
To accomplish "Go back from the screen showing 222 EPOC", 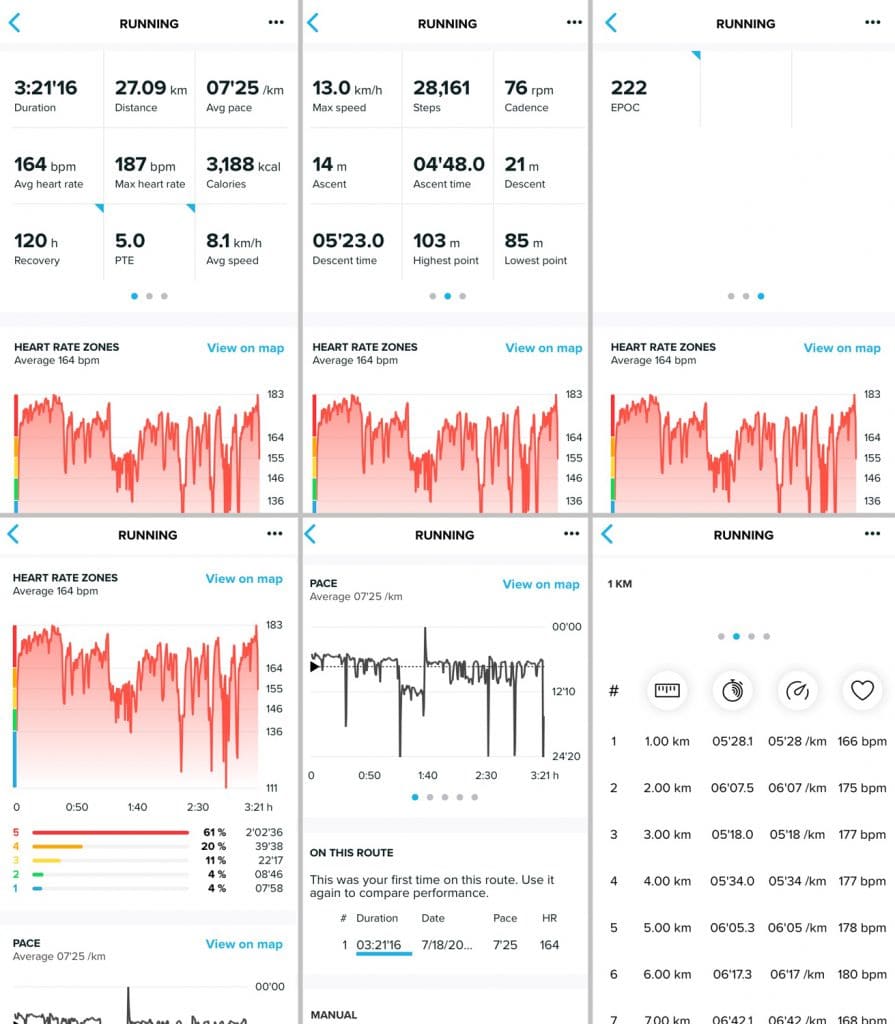I will click(x=611, y=23).
